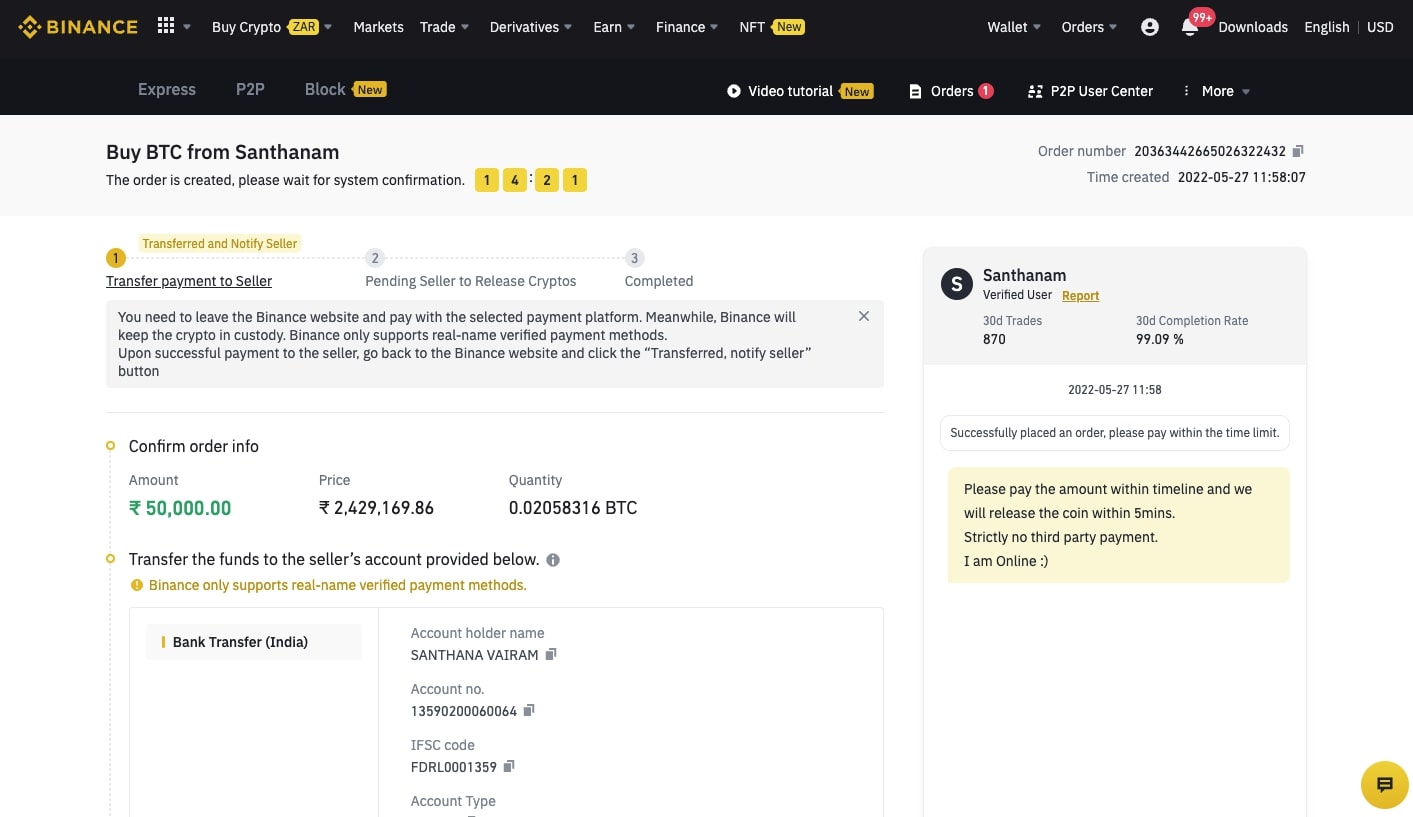Expand the Earn dropdown

click(614, 27)
